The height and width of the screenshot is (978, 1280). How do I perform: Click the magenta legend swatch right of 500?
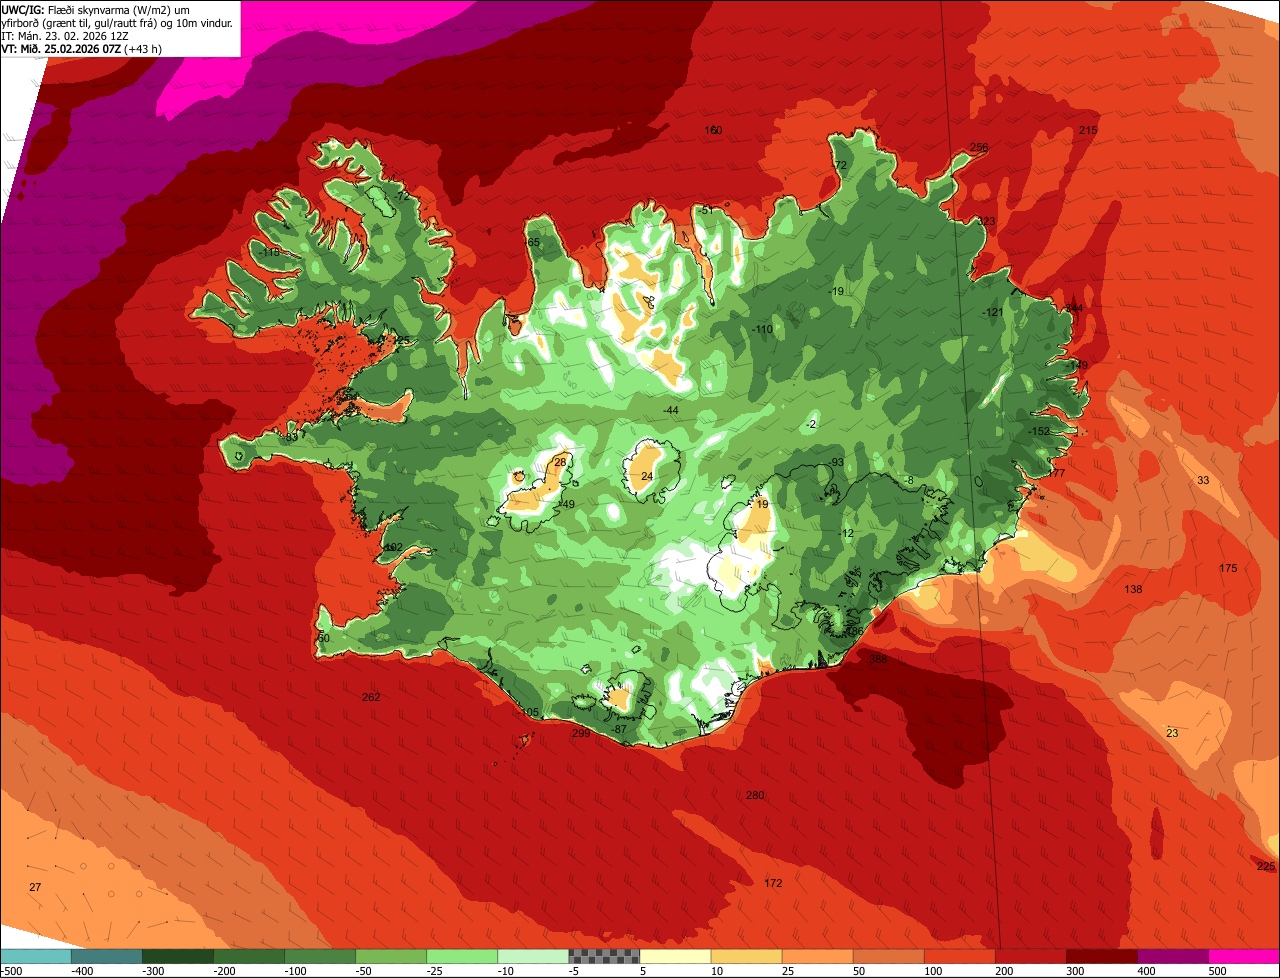1244,956
